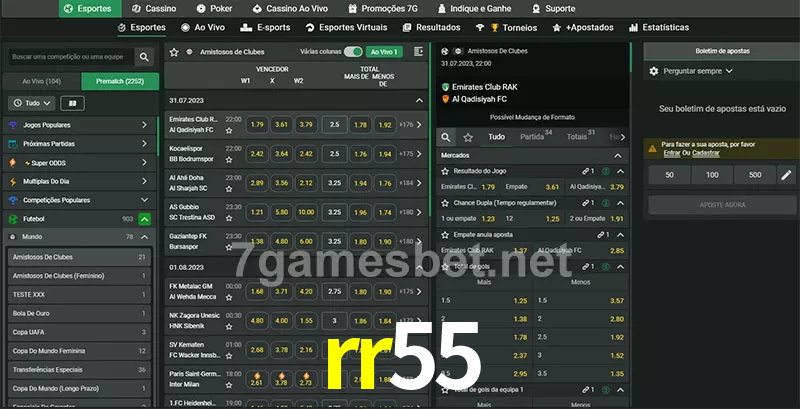Image resolution: width=800 pixels, height=409 pixels.
Task: Collapse the 31.07.2023 date group
Action: [419, 101]
